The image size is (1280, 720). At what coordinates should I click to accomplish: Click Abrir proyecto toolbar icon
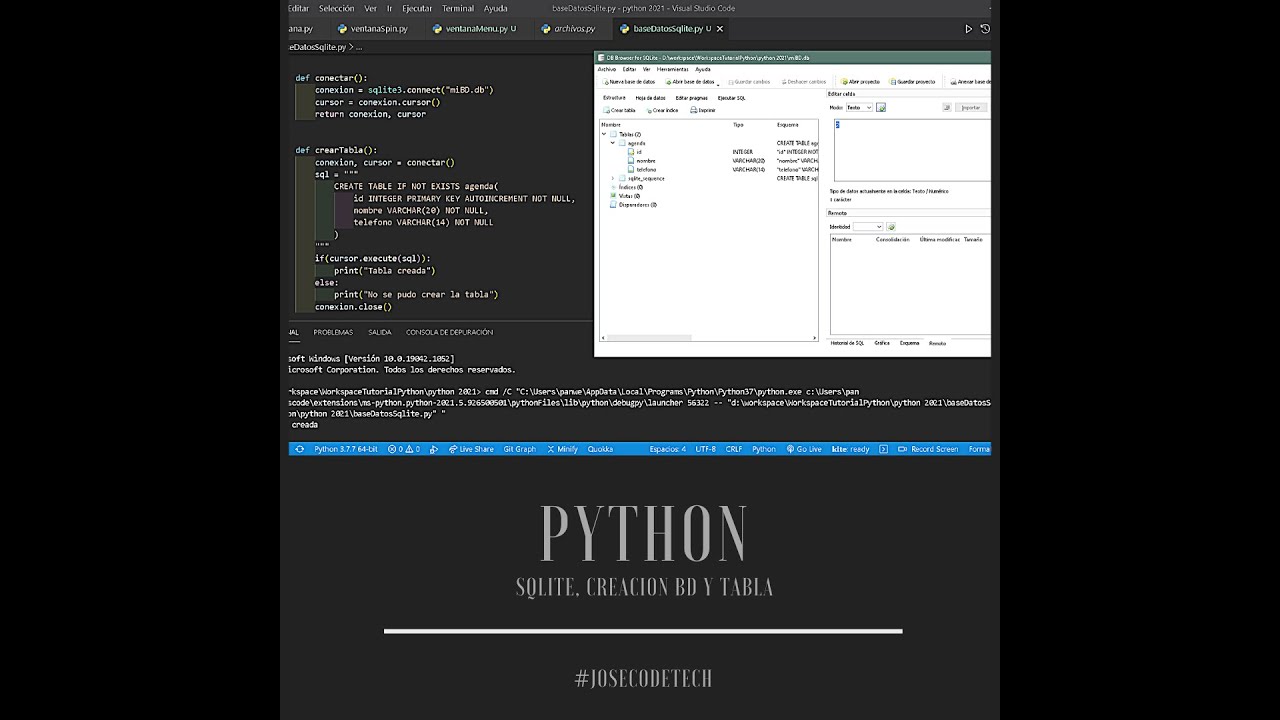pos(860,82)
